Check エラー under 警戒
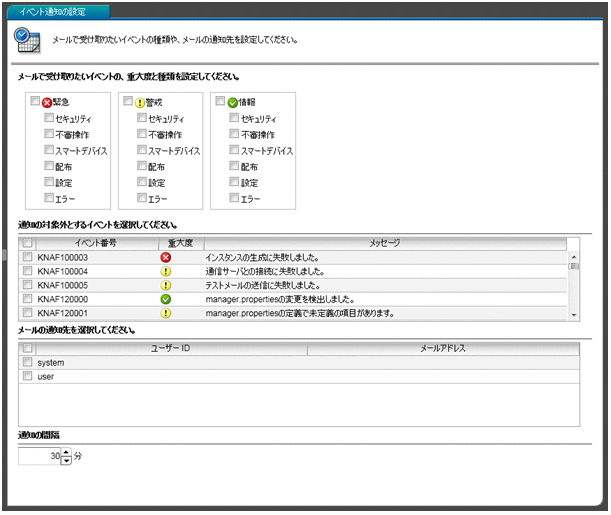611x515 pixels. click(x=142, y=198)
